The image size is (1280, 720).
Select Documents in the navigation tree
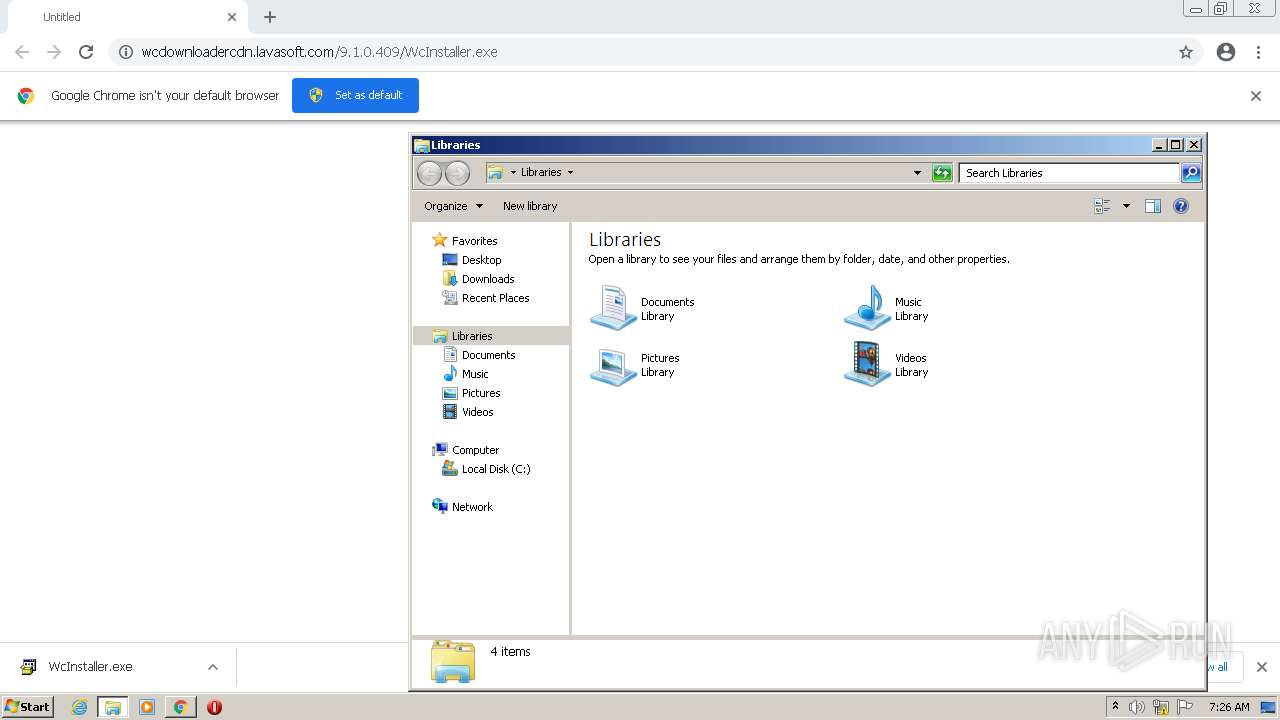[479, 355]
